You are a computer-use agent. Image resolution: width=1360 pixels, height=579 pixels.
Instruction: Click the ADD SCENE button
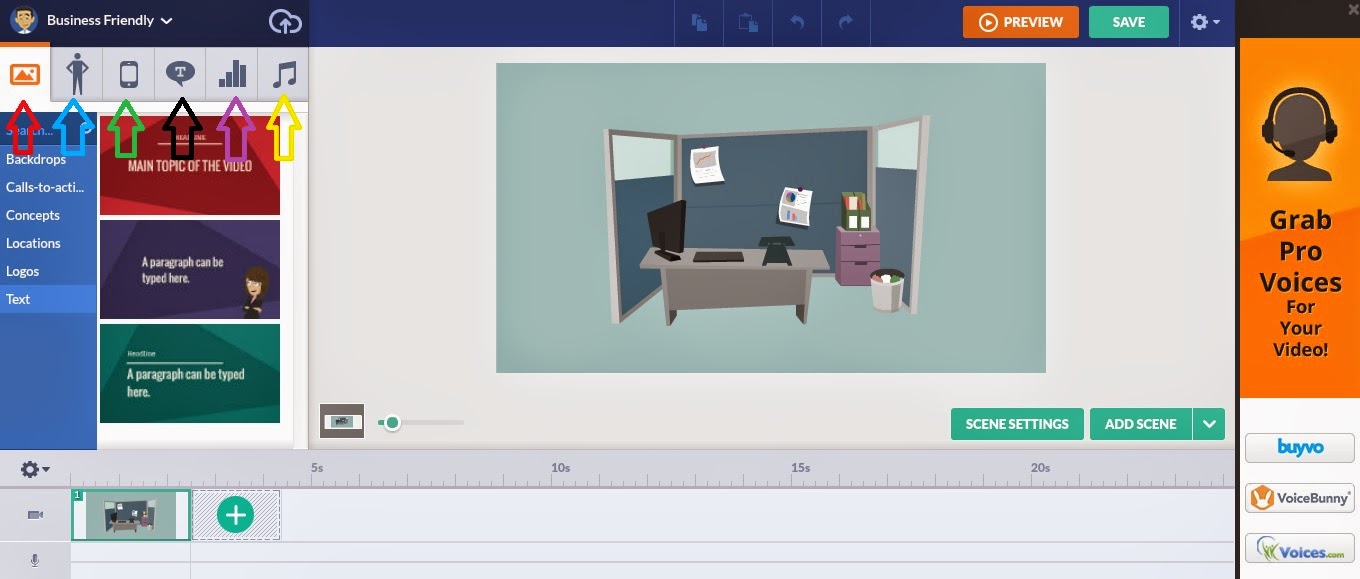click(1140, 424)
